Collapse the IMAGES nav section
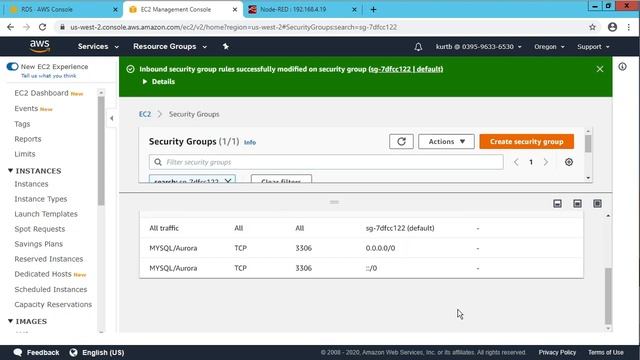 [11, 321]
